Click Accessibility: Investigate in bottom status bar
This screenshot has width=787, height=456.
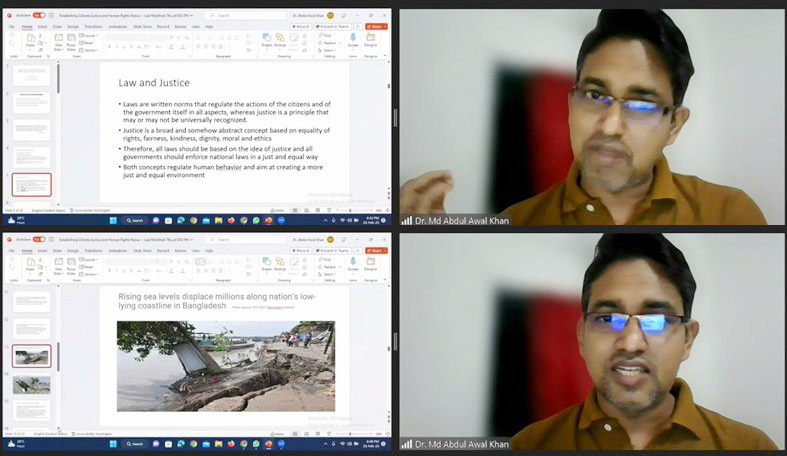91,434
